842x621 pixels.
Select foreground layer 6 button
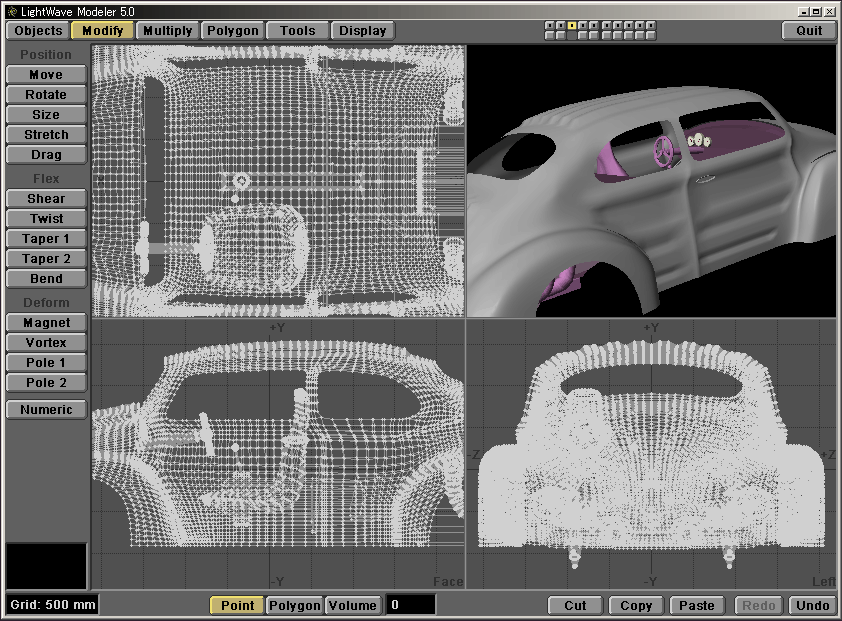coord(607,25)
